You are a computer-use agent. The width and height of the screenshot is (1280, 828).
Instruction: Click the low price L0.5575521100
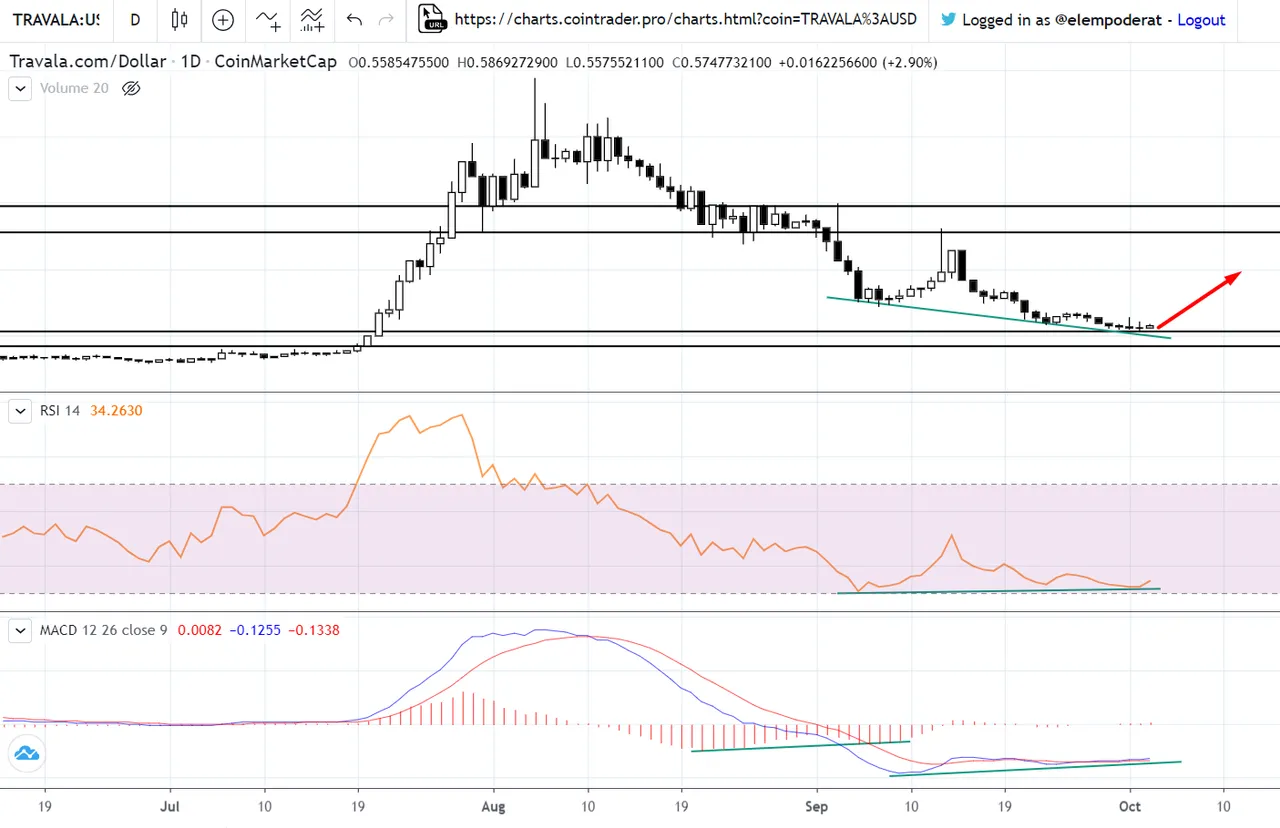[614, 62]
